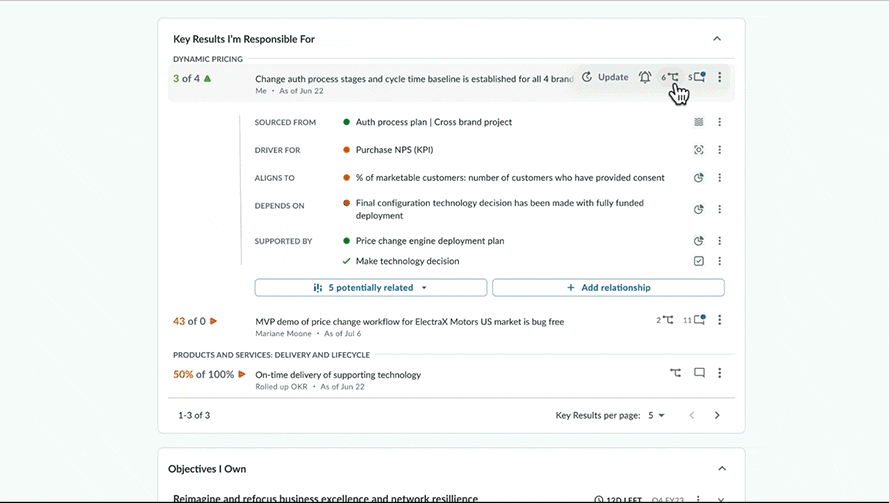Open relationships icon for On-time delivery row
This screenshot has width=889, height=503.
click(x=675, y=373)
